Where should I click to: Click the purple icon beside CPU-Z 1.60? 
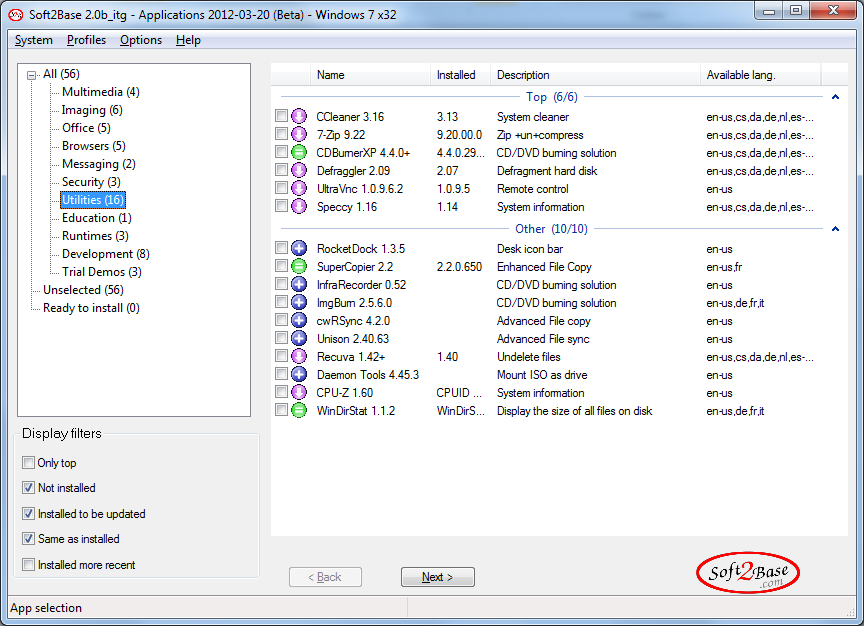(x=299, y=392)
